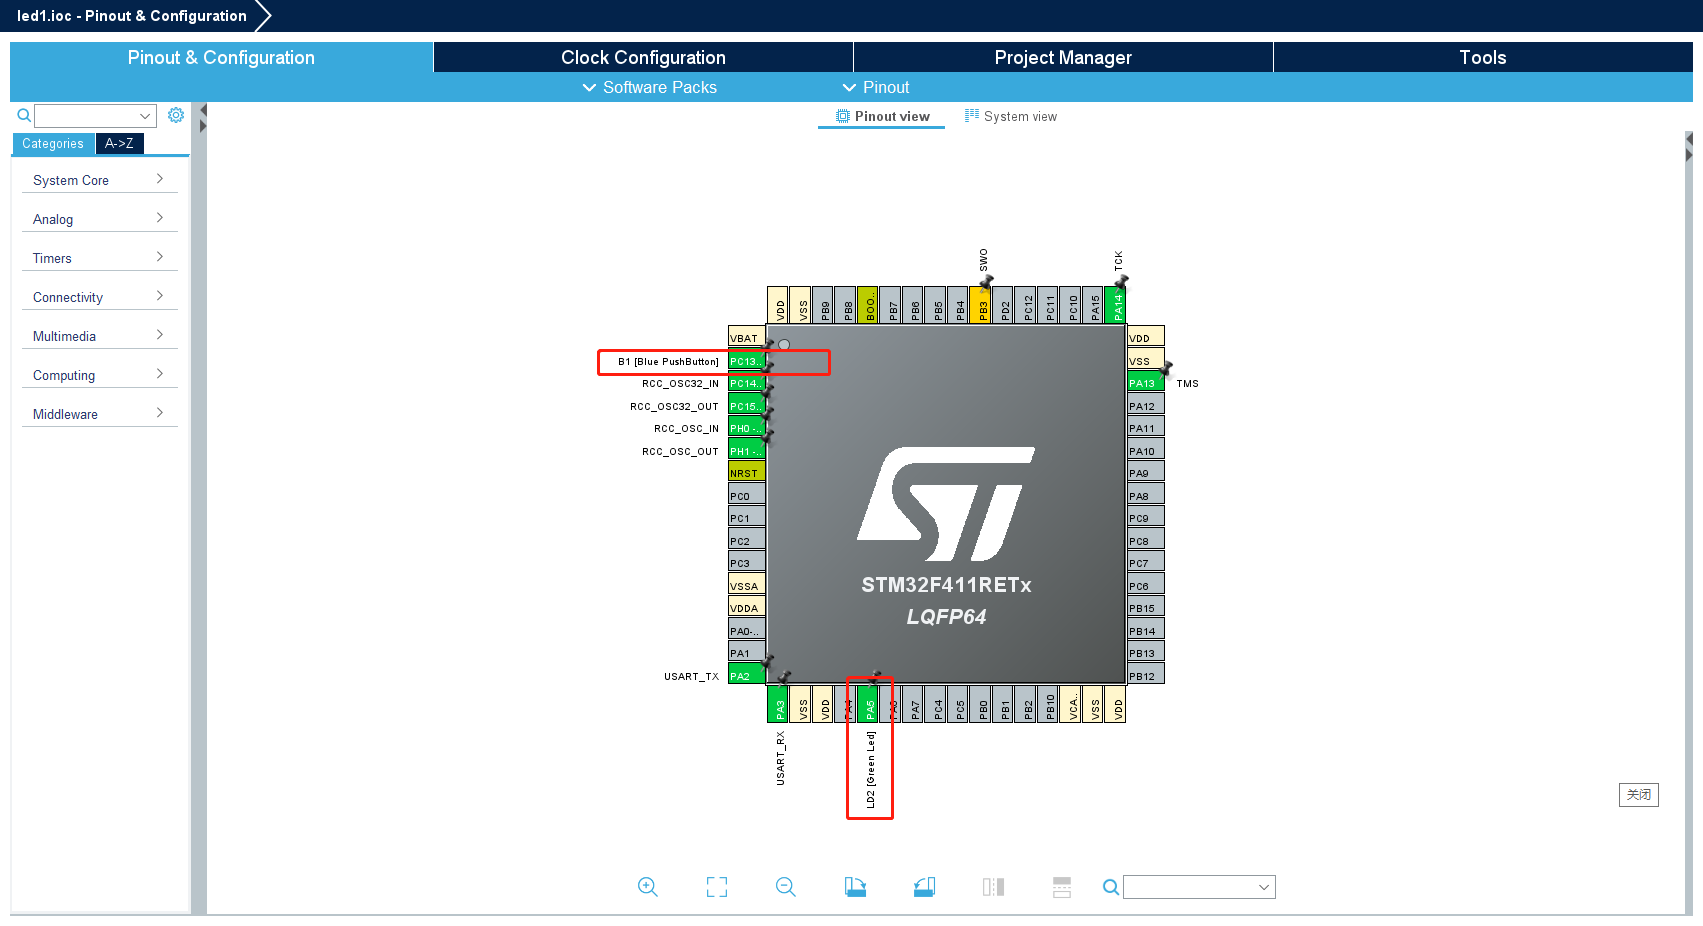Click the peripheral search input field
This screenshot has width=1703, height=926.
pyautogui.click(x=95, y=115)
